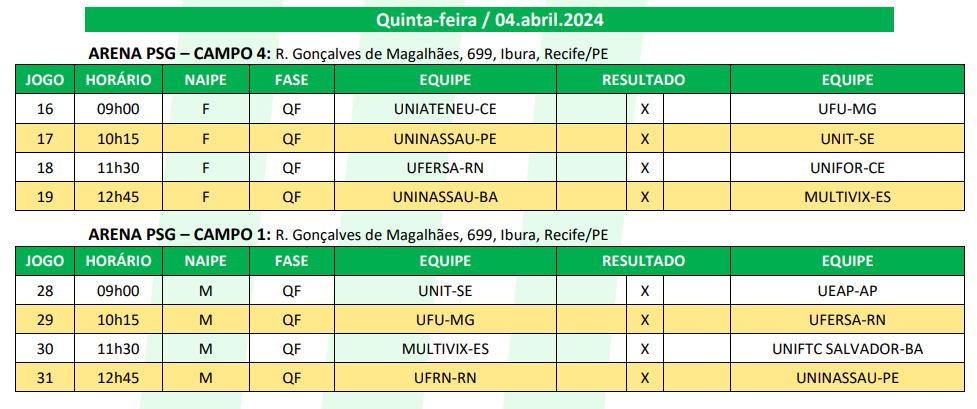
Task: Select the UNIATENEU-CE team cell in game 16
Action: pos(445,109)
